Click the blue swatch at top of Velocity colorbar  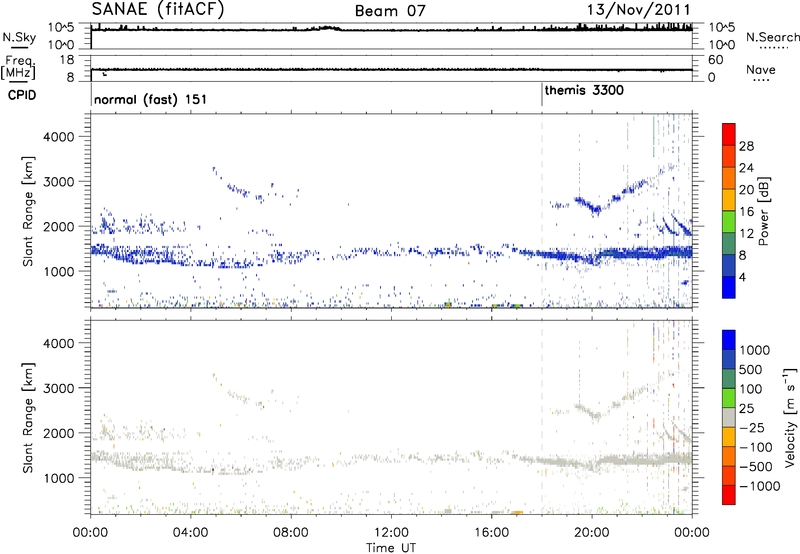(x=729, y=339)
